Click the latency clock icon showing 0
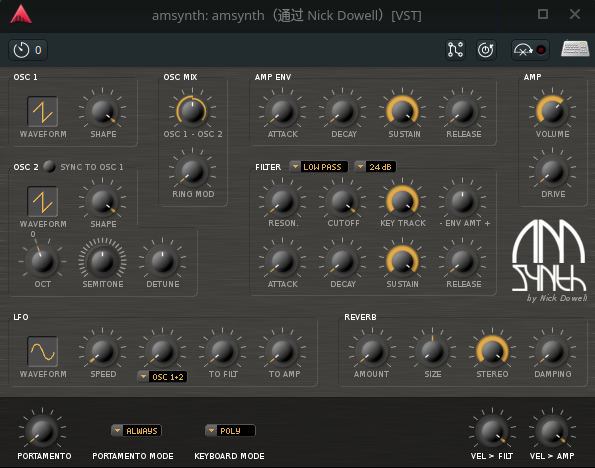595x468 pixels. pos(28,50)
